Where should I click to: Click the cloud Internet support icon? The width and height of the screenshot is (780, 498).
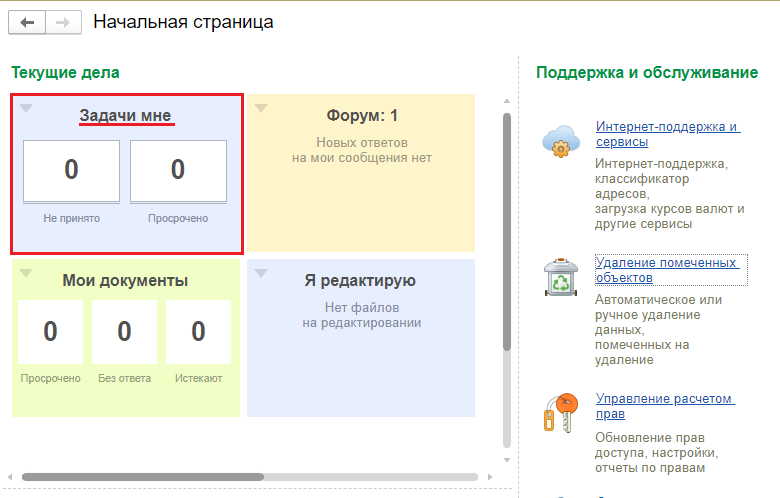(559, 142)
